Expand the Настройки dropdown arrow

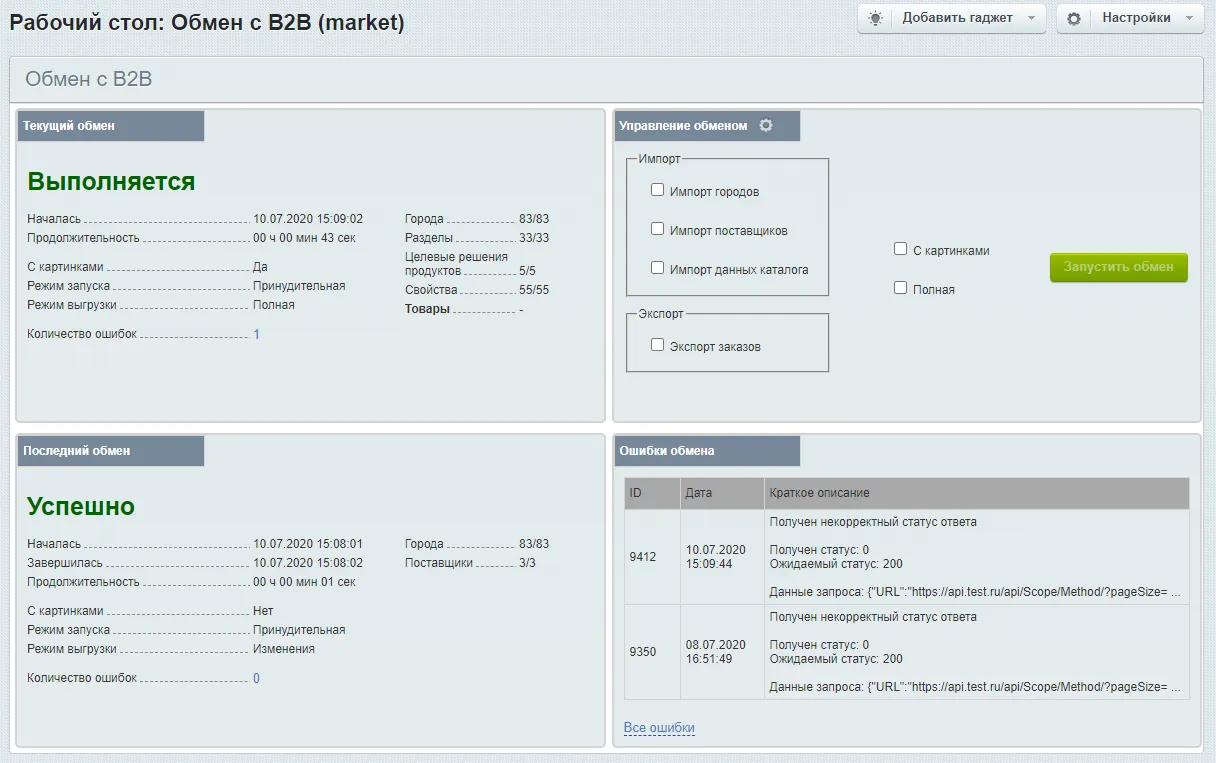coord(1189,18)
